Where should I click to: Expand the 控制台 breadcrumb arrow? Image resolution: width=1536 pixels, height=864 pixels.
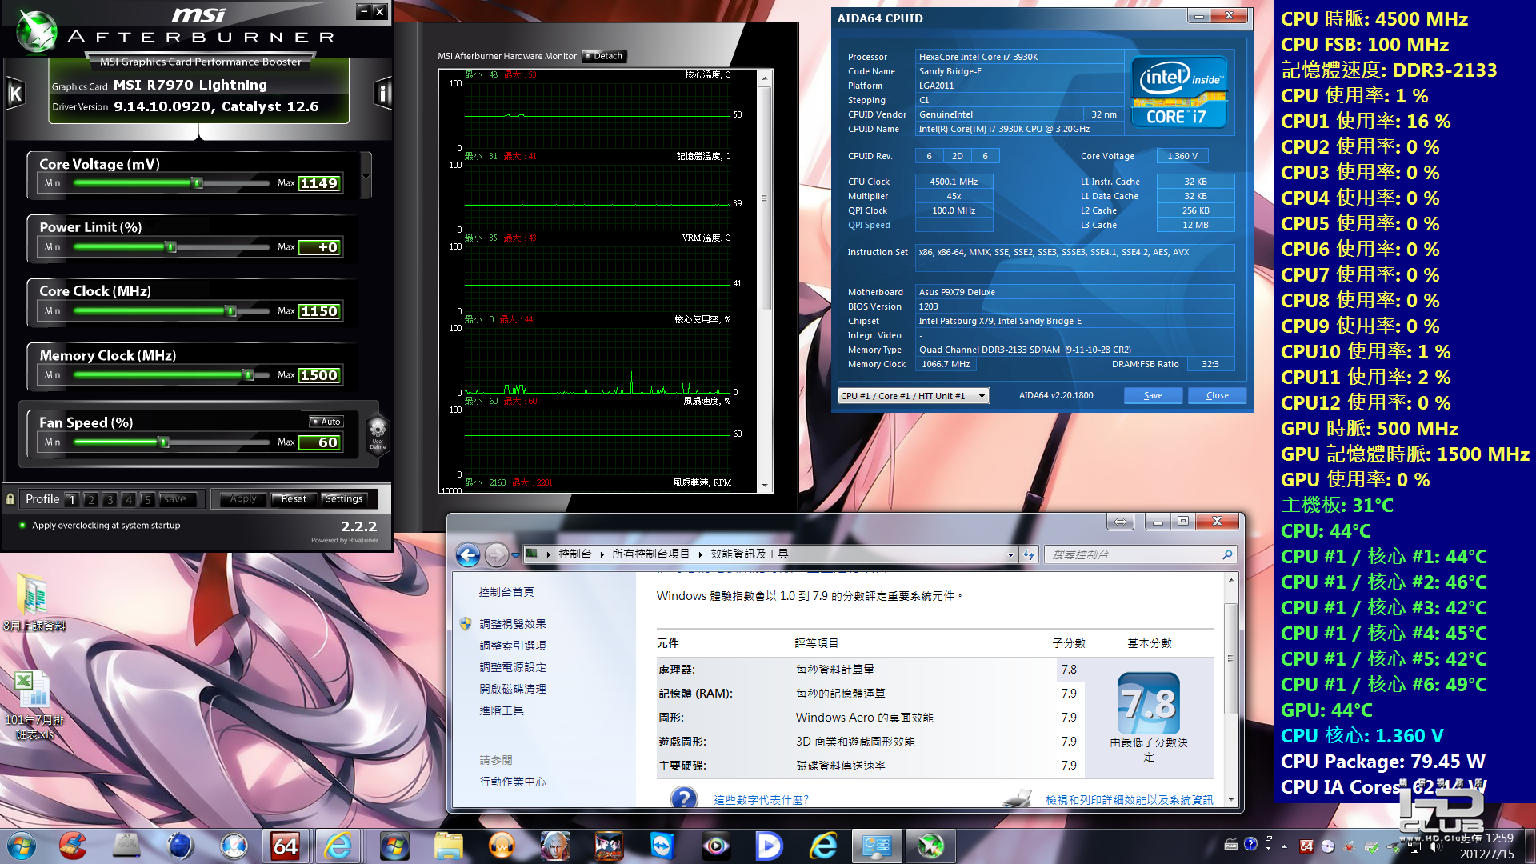602,554
